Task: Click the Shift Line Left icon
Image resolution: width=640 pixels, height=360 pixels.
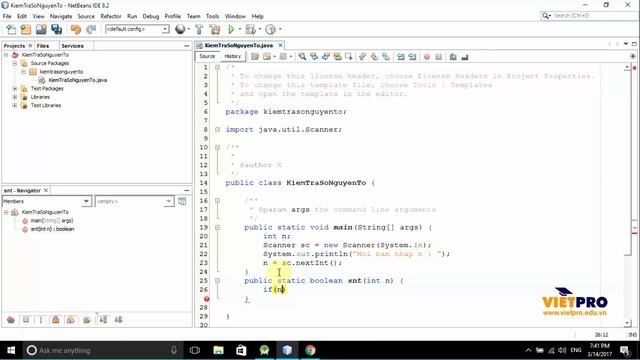Action: pyautogui.click(x=401, y=57)
